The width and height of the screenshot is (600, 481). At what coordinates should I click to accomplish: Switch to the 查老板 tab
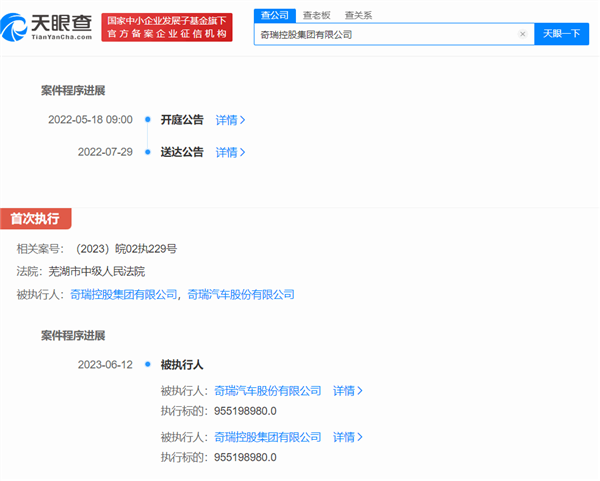click(x=316, y=15)
